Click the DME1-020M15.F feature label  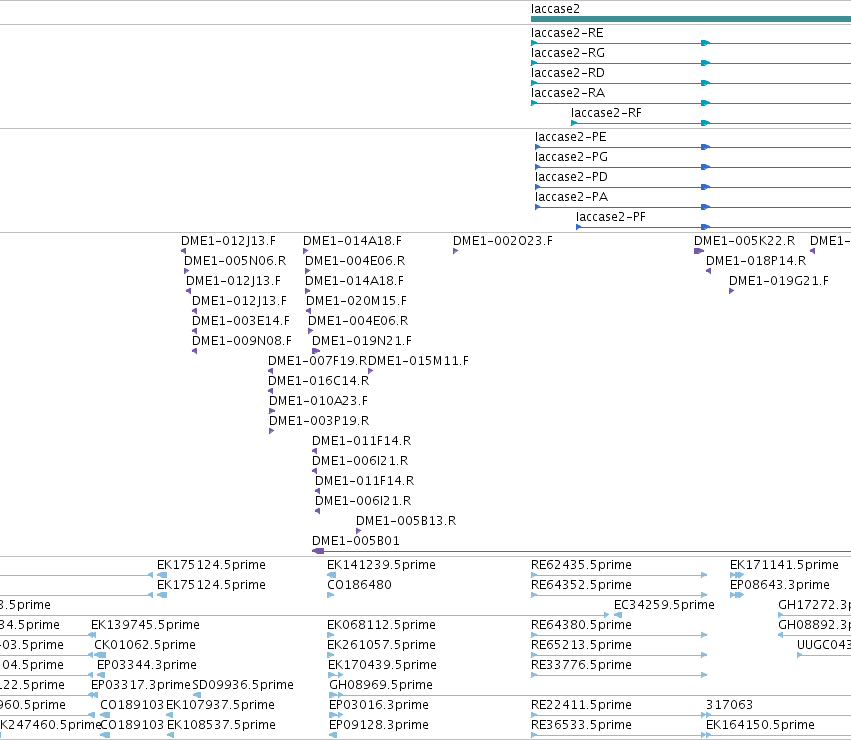click(x=357, y=301)
